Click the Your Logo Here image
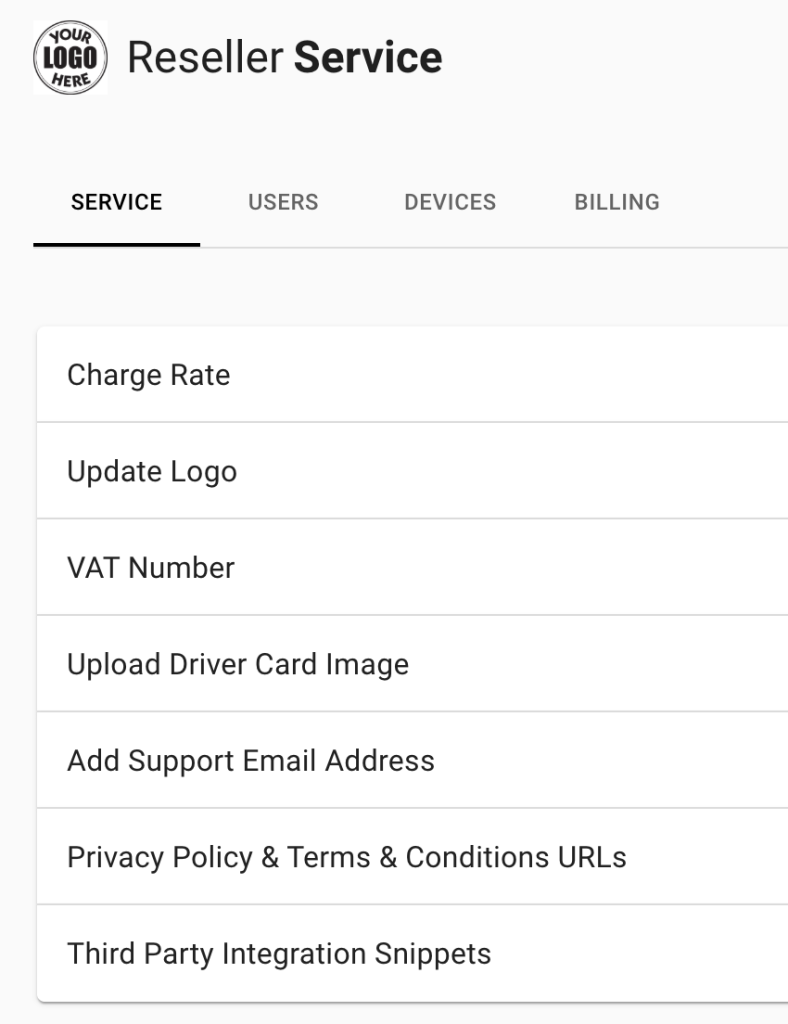788x1024 pixels. pyautogui.click(x=70, y=58)
